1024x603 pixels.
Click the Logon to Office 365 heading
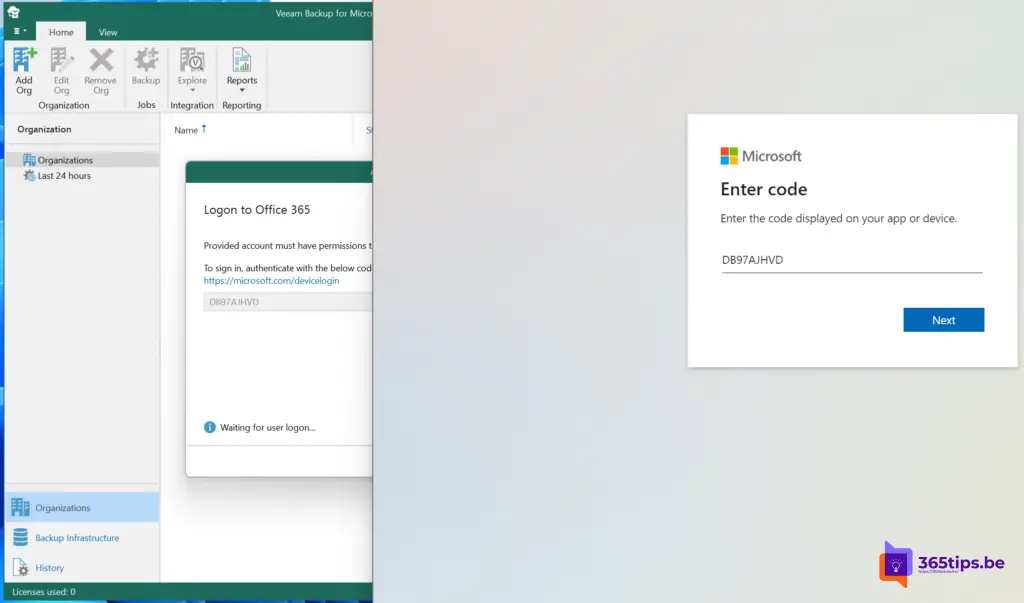(x=257, y=210)
